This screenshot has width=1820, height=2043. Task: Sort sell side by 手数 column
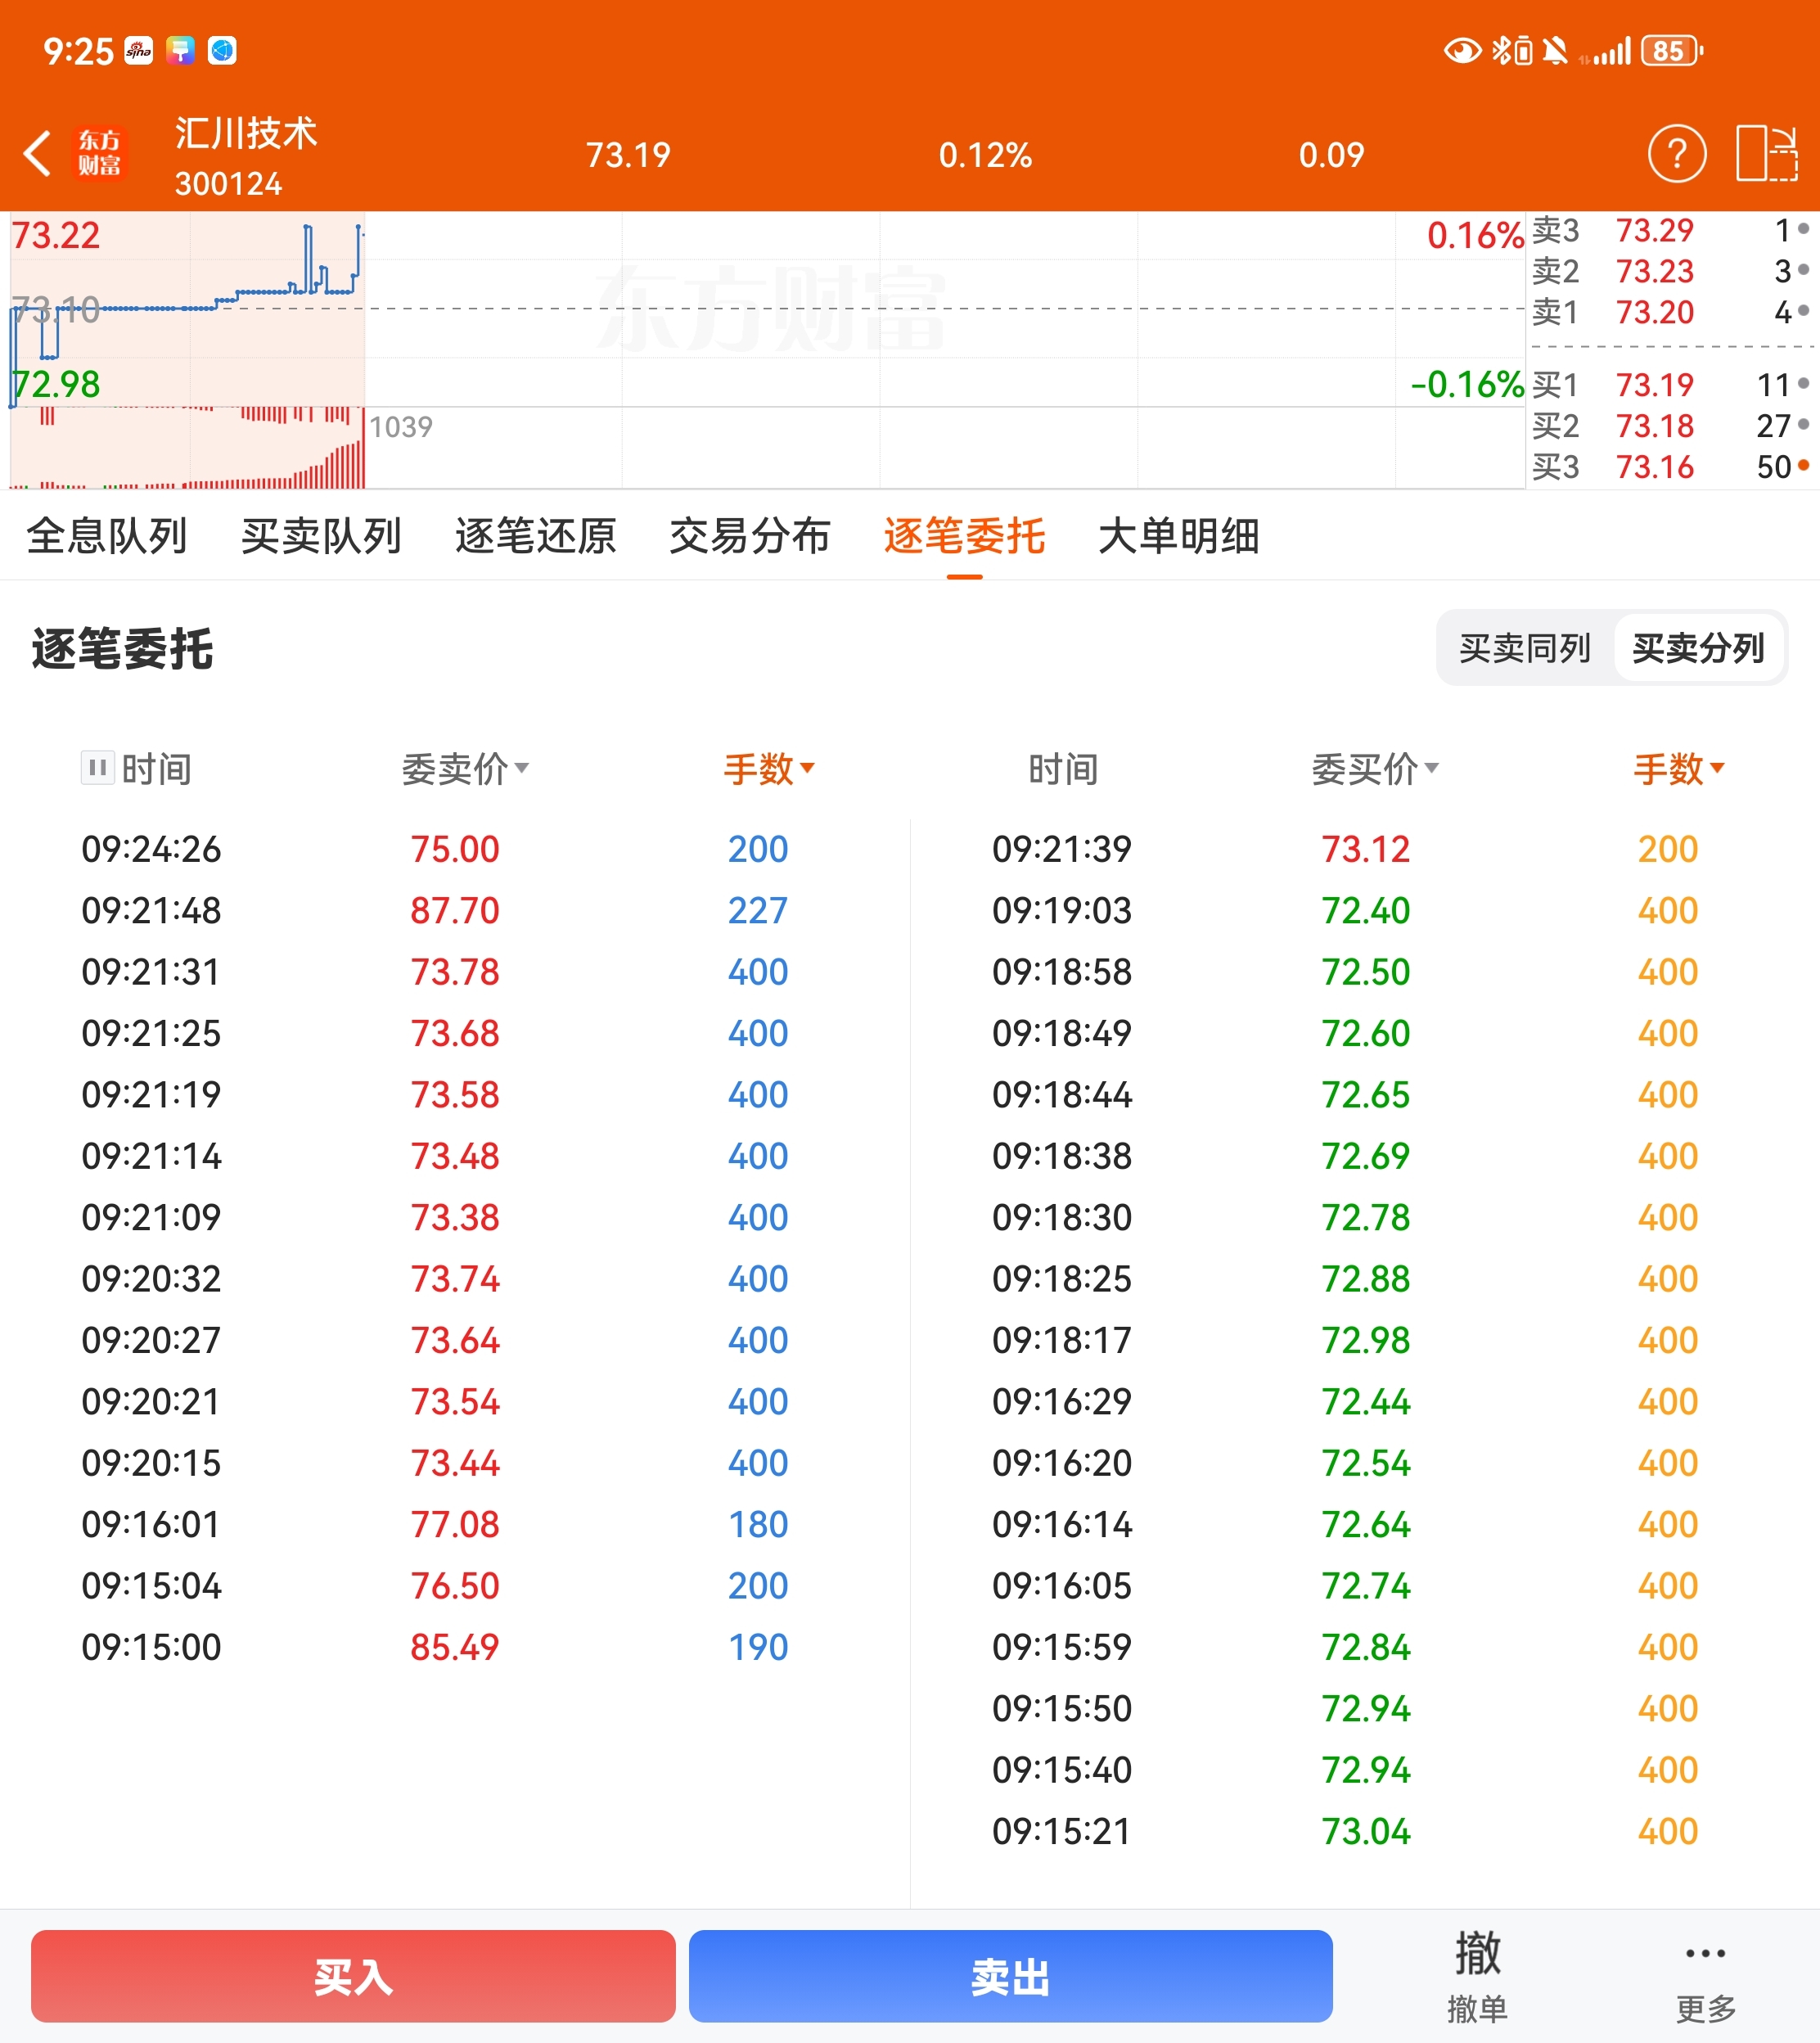[768, 768]
